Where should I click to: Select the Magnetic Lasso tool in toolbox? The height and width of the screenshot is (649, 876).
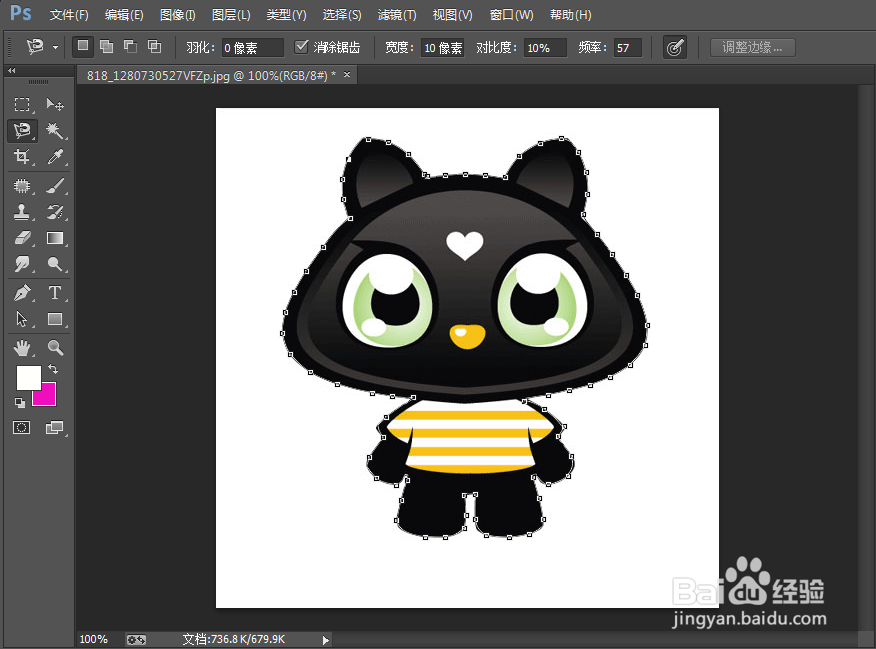coord(22,130)
